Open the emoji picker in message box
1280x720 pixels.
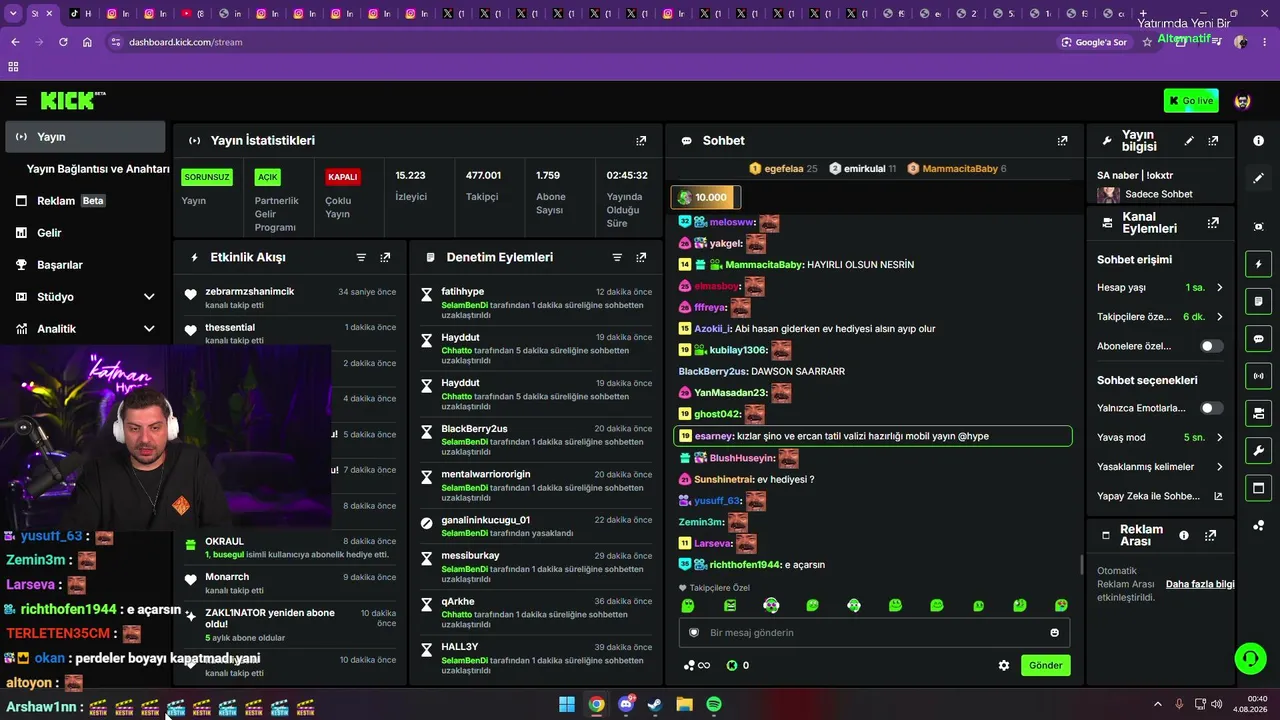[x=1054, y=632]
